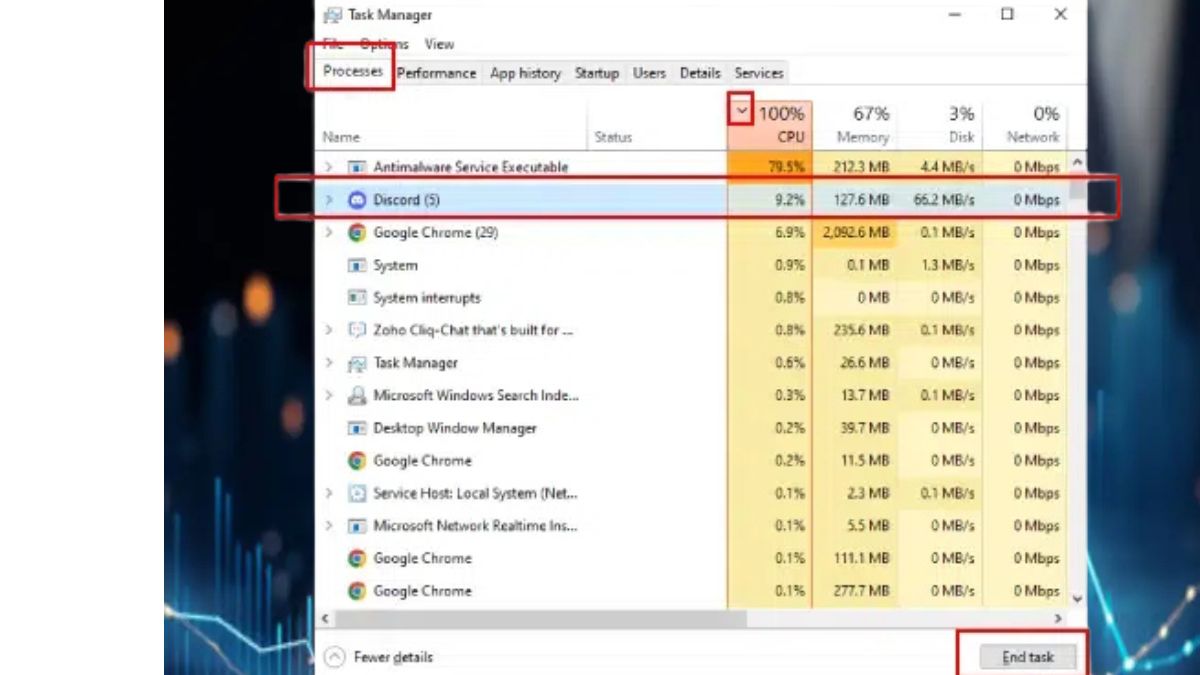Click the Task Manager title bar icon

[333, 14]
